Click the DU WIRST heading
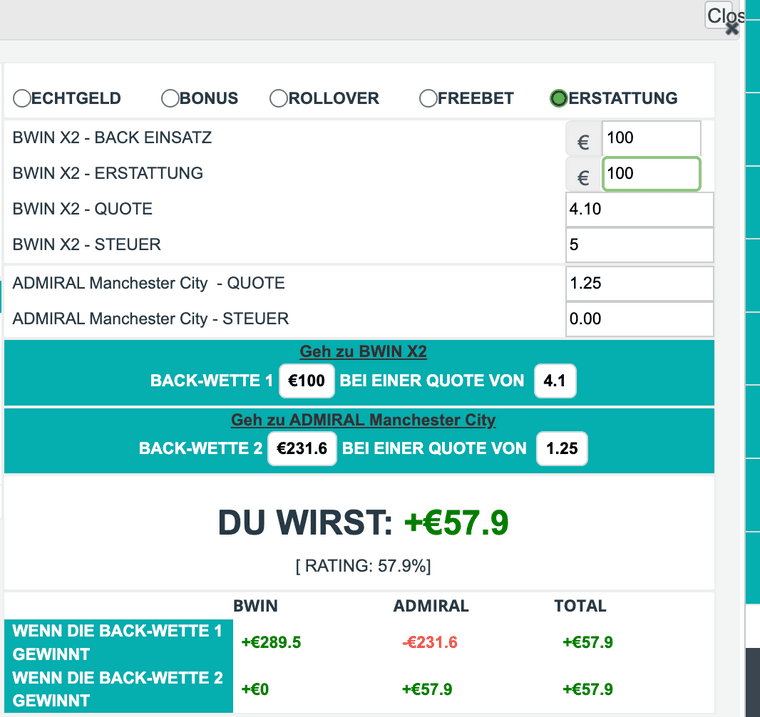Screen dimensions: 760x717 pyautogui.click(x=305, y=523)
